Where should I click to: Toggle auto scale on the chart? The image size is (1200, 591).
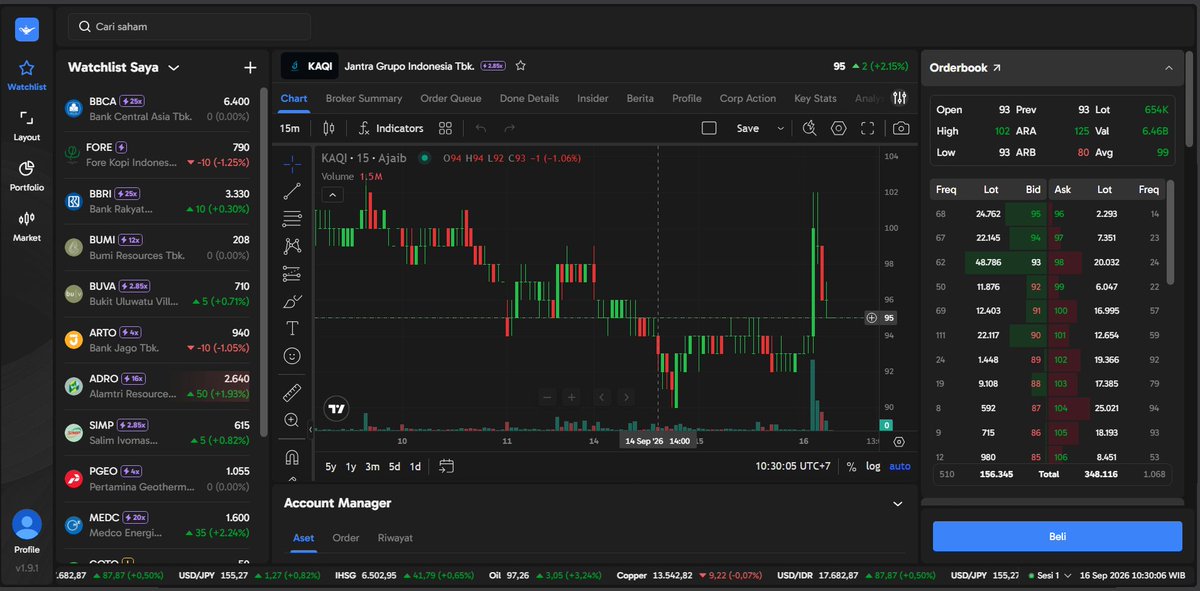pyautogui.click(x=900, y=467)
